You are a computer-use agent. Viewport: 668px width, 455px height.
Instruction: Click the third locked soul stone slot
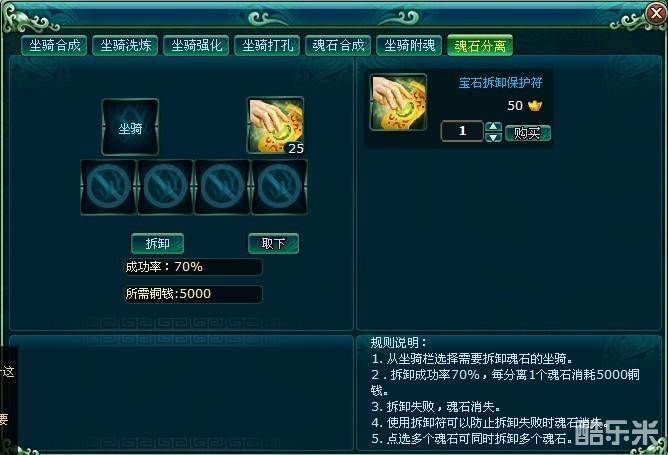222,187
